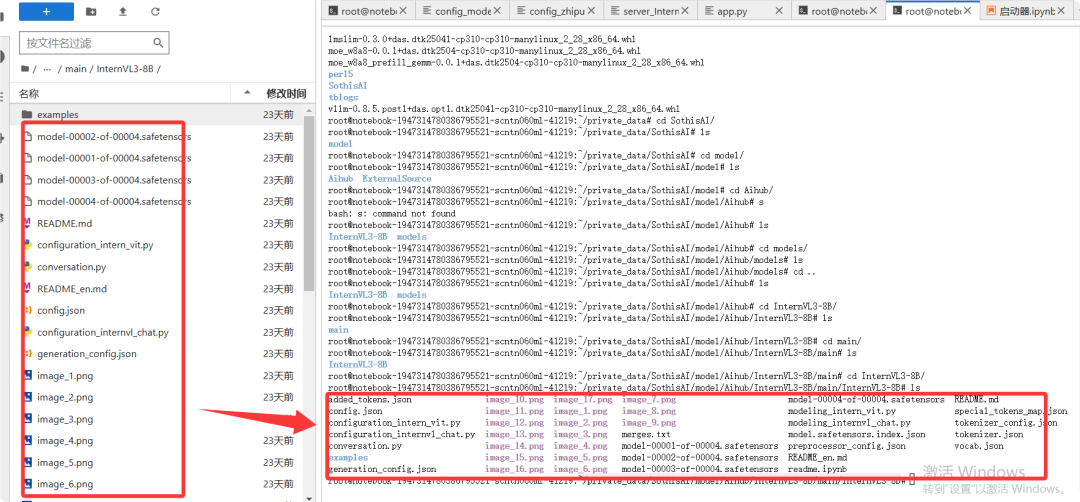This screenshot has height=502, width=1080.
Task: Create a new folder with the folder-plus icon
Action: tap(91, 12)
